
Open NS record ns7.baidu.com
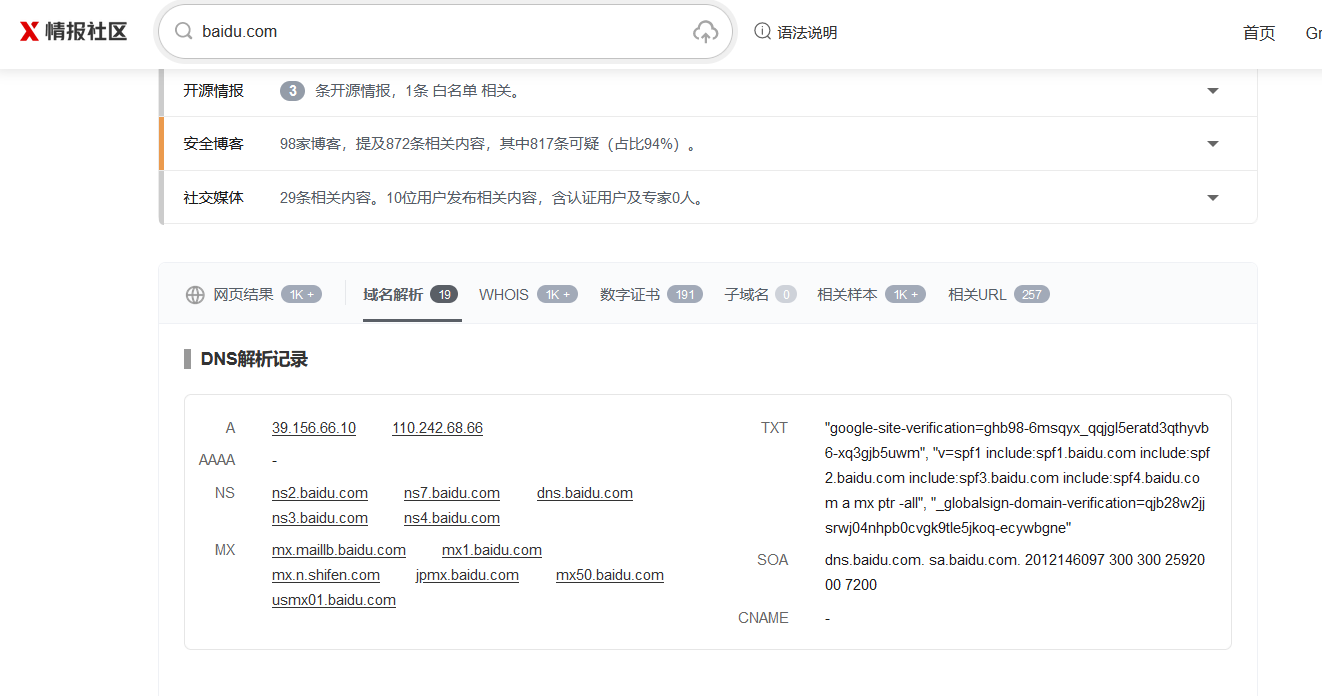(x=452, y=493)
